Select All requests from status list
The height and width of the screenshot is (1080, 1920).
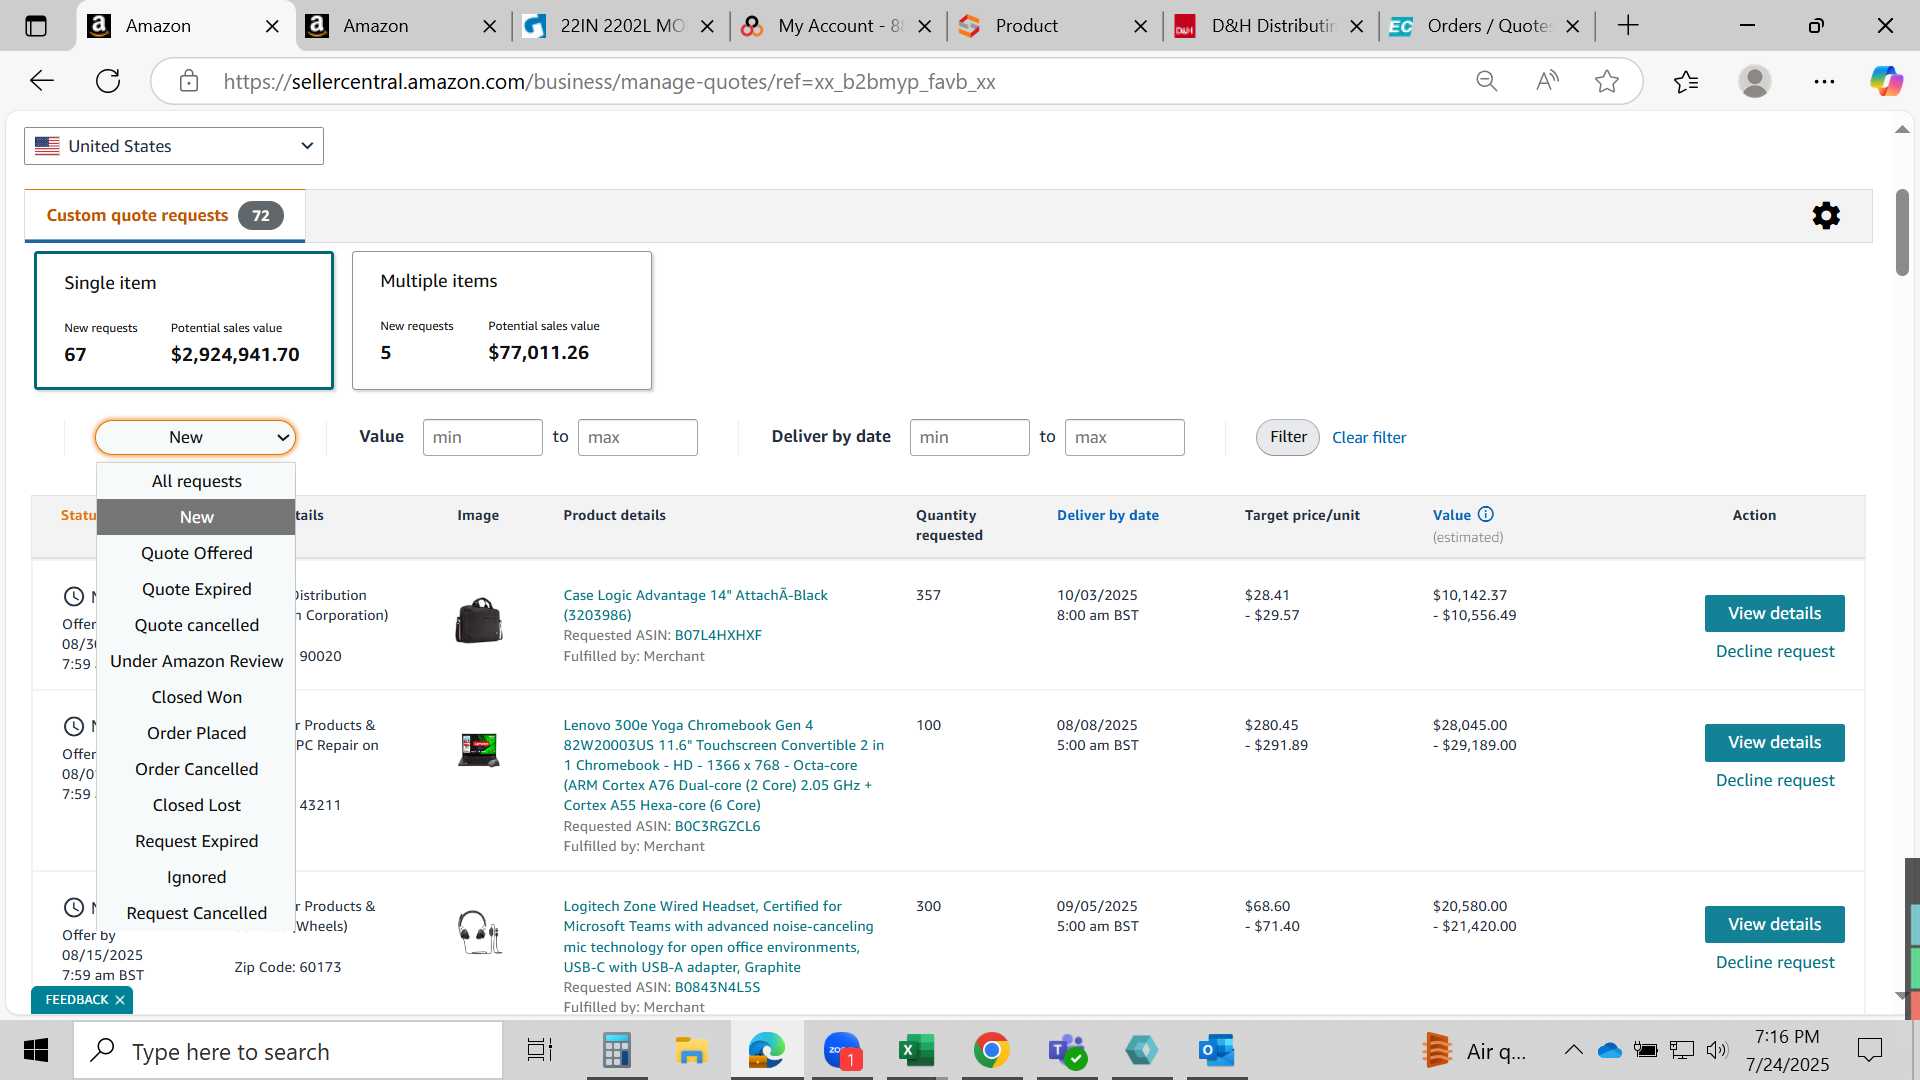[196, 481]
